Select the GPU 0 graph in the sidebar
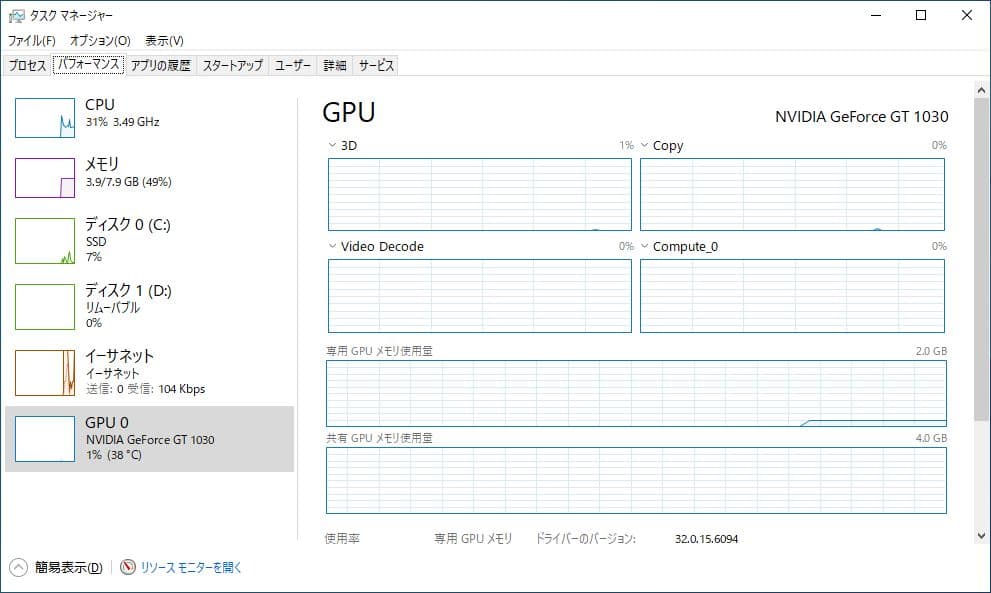991x593 pixels. point(44,439)
